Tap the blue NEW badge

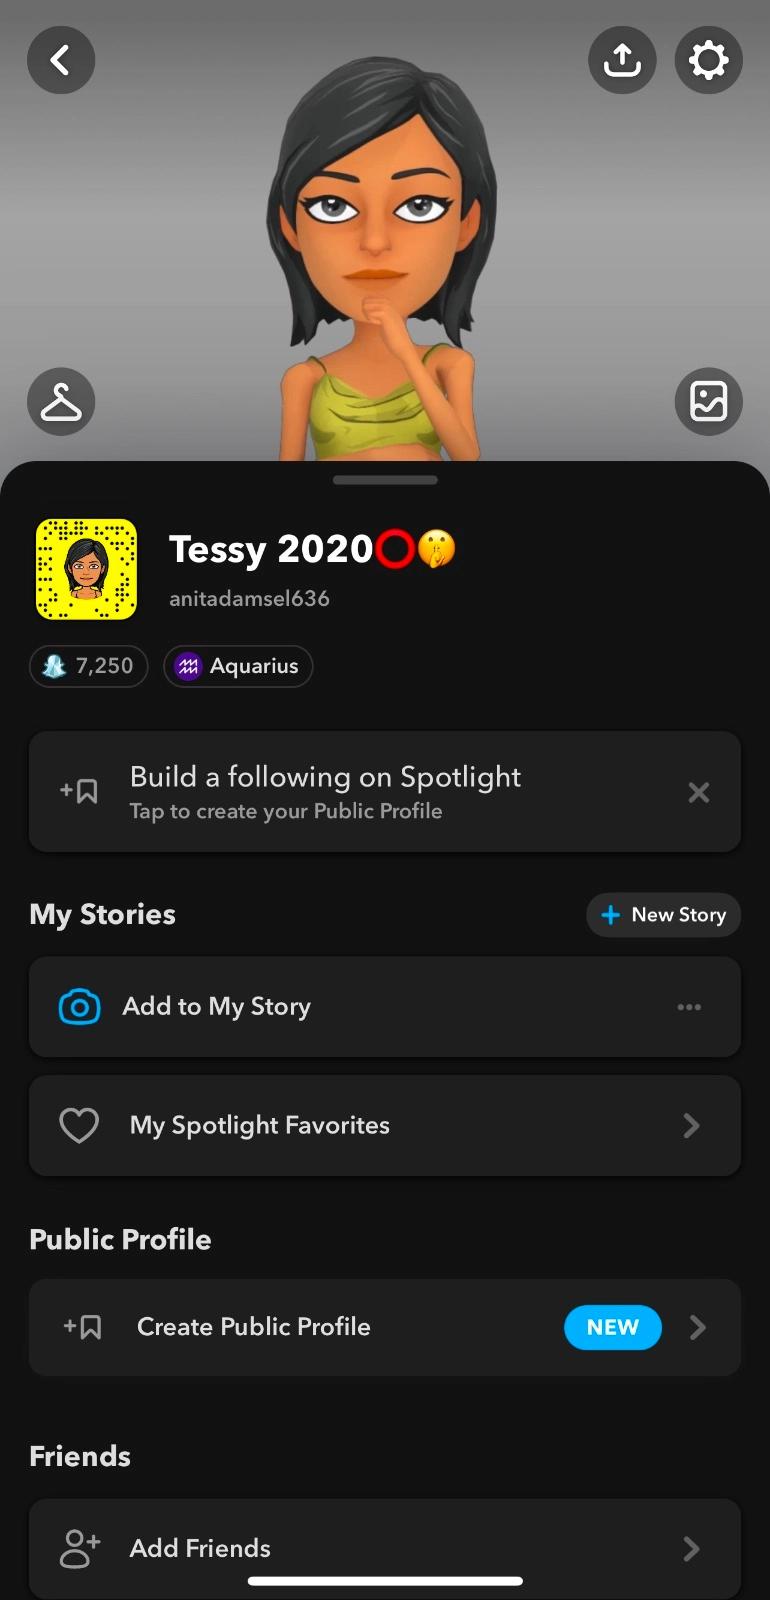pyautogui.click(x=612, y=1327)
